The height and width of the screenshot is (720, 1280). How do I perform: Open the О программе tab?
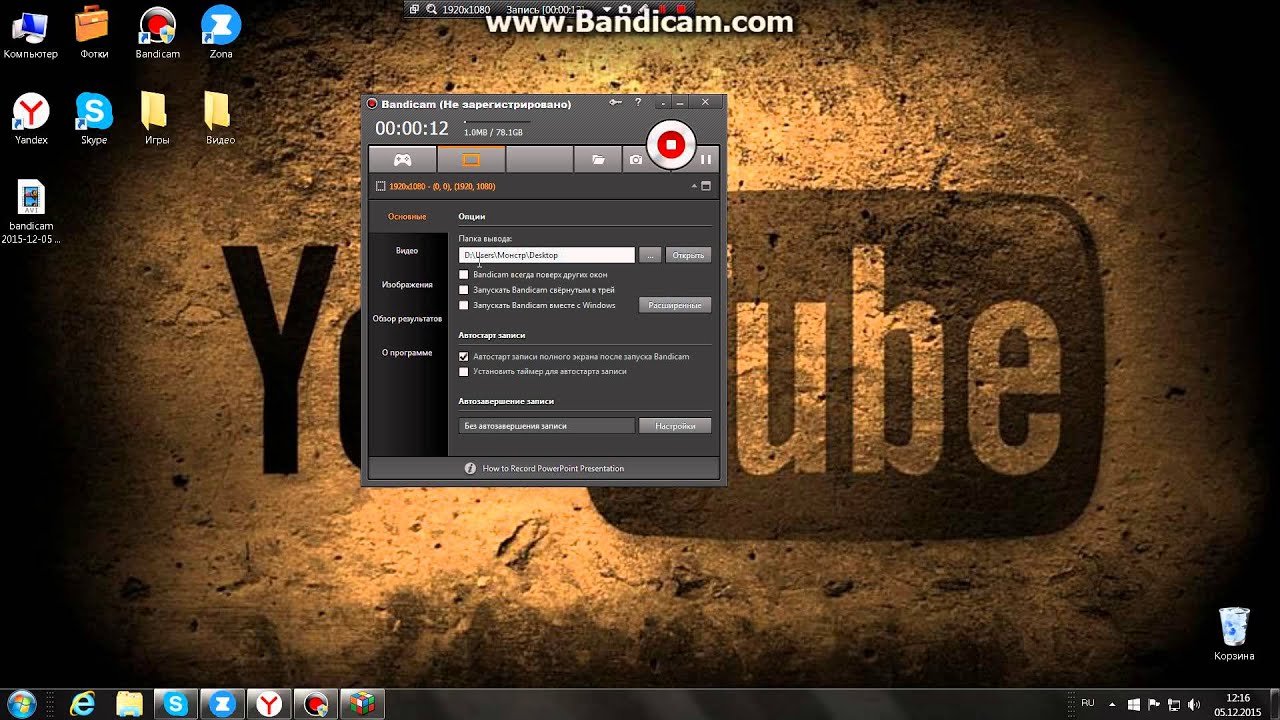(x=407, y=353)
